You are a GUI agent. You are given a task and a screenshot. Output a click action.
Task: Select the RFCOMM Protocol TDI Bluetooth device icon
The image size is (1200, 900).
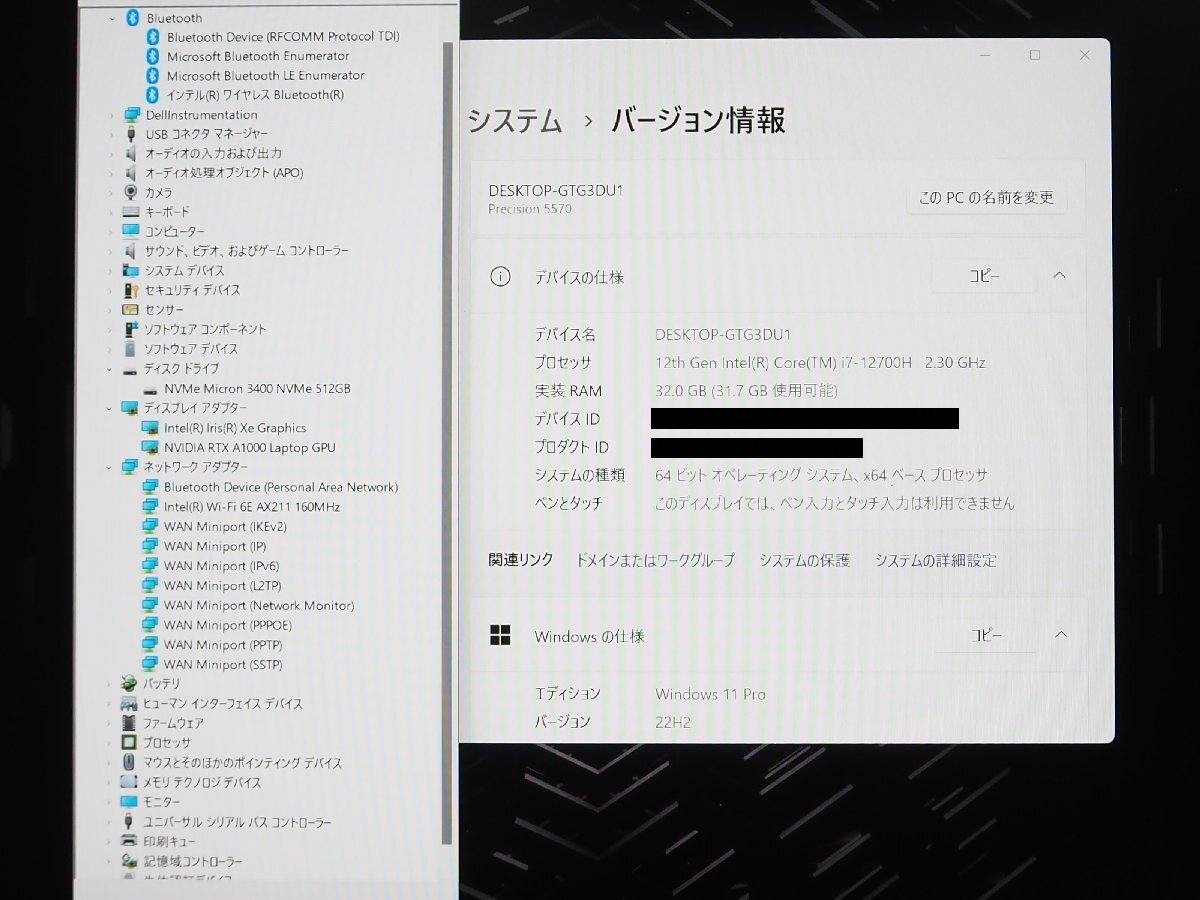152,36
